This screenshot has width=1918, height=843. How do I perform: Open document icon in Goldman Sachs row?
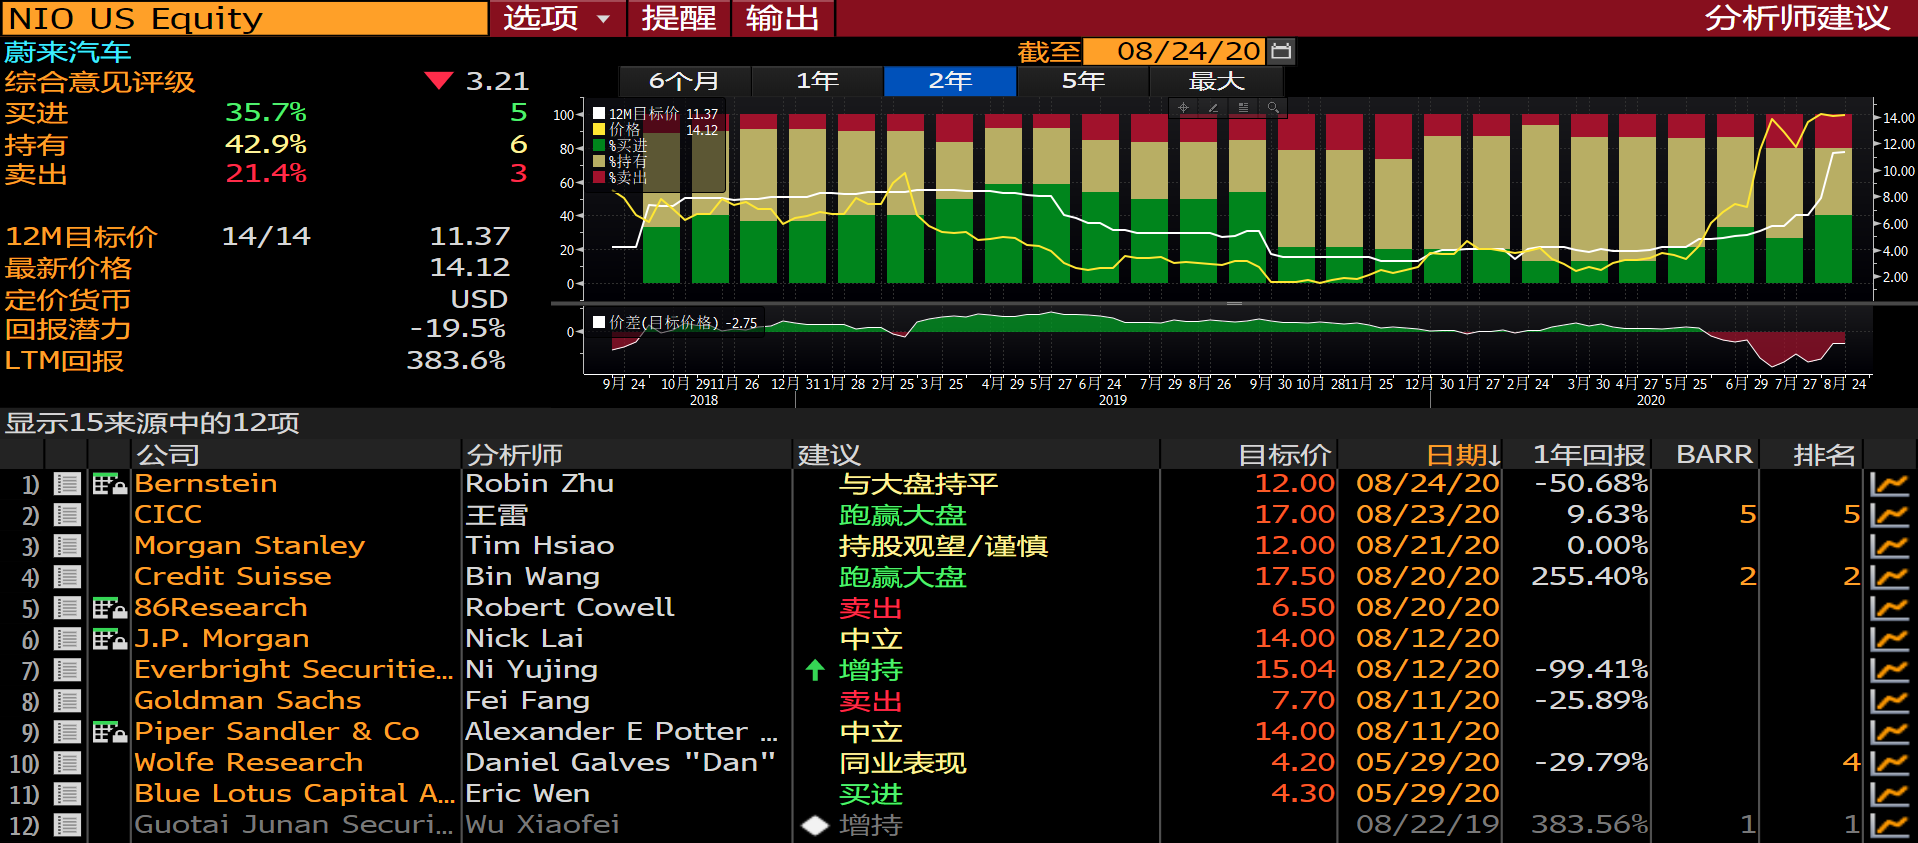point(67,701)
